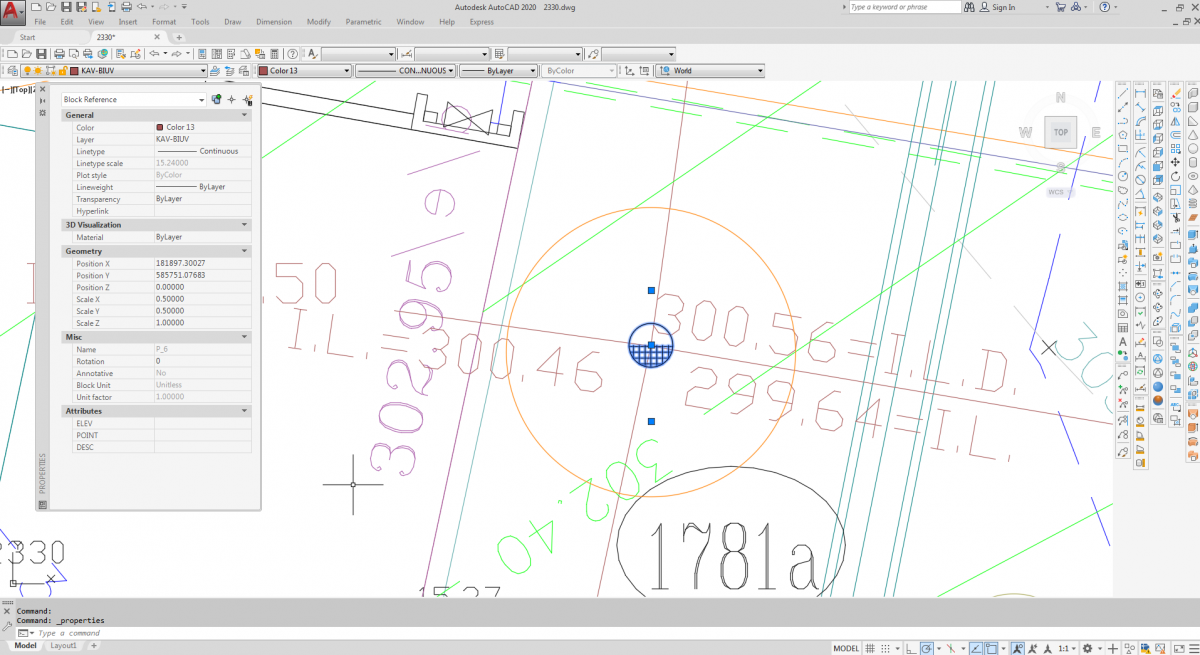Screen dimensions: 1200x655
Task: Select the Rotate modify tool
Action: pos(1176,176)
